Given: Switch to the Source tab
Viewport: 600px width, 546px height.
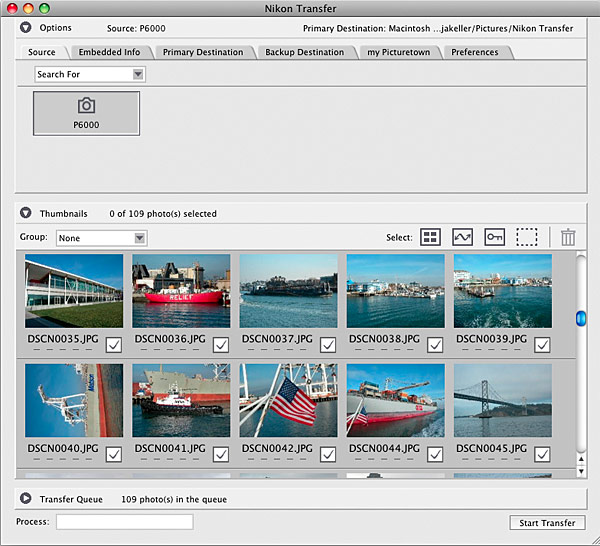Looking at the screenshot, I should (42, 52).
